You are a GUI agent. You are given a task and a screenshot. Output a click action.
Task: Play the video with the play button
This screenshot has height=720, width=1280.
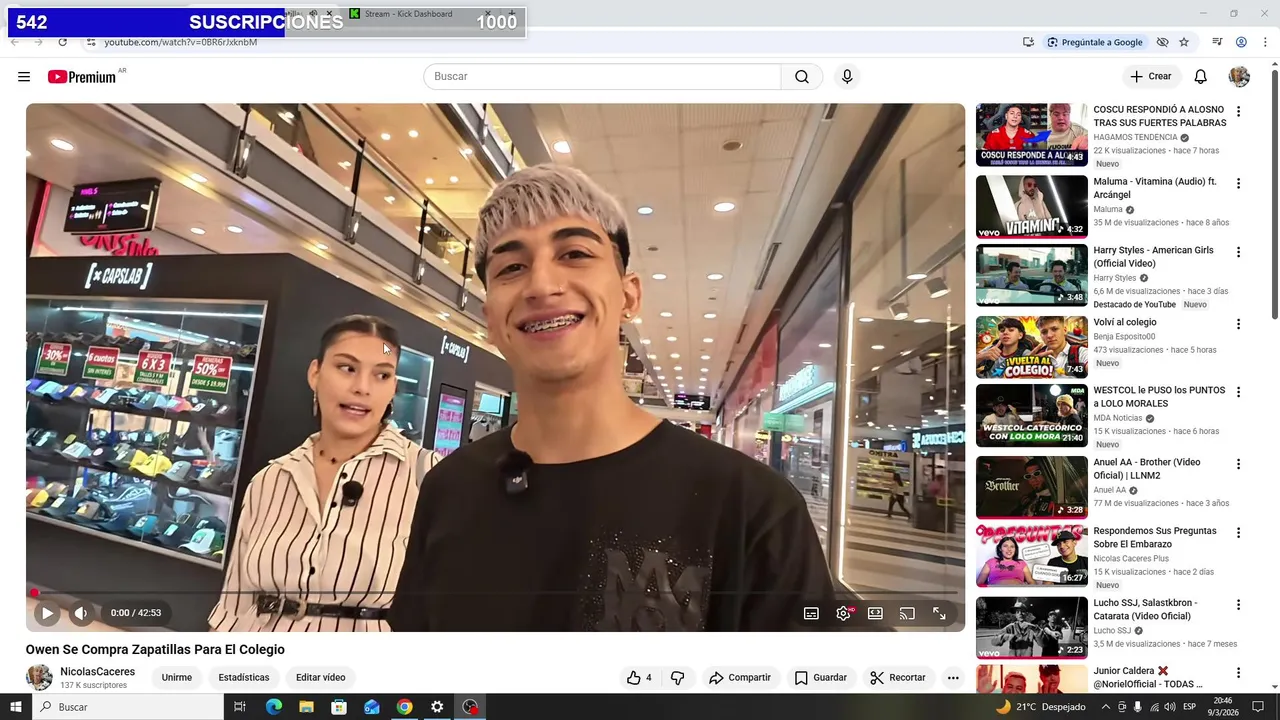[47, 613]
